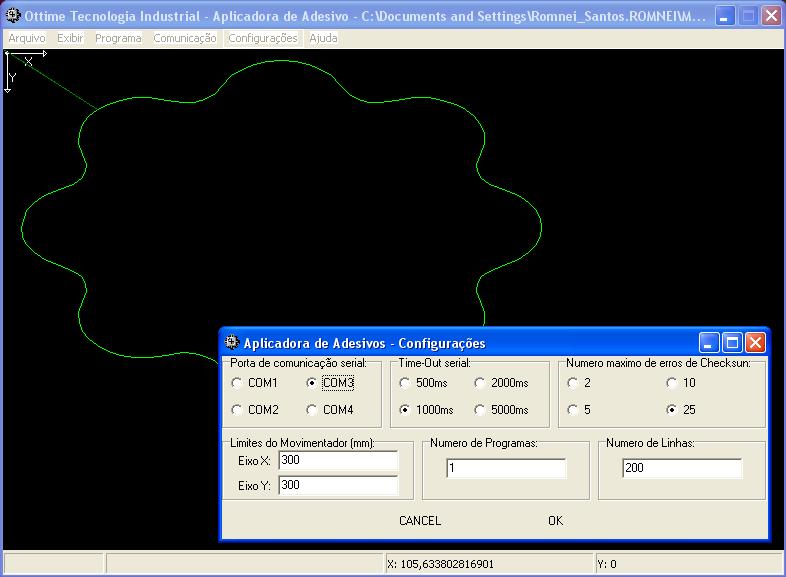
Task: Choose the 5000ms time-out option
Action: coord(480,410)
